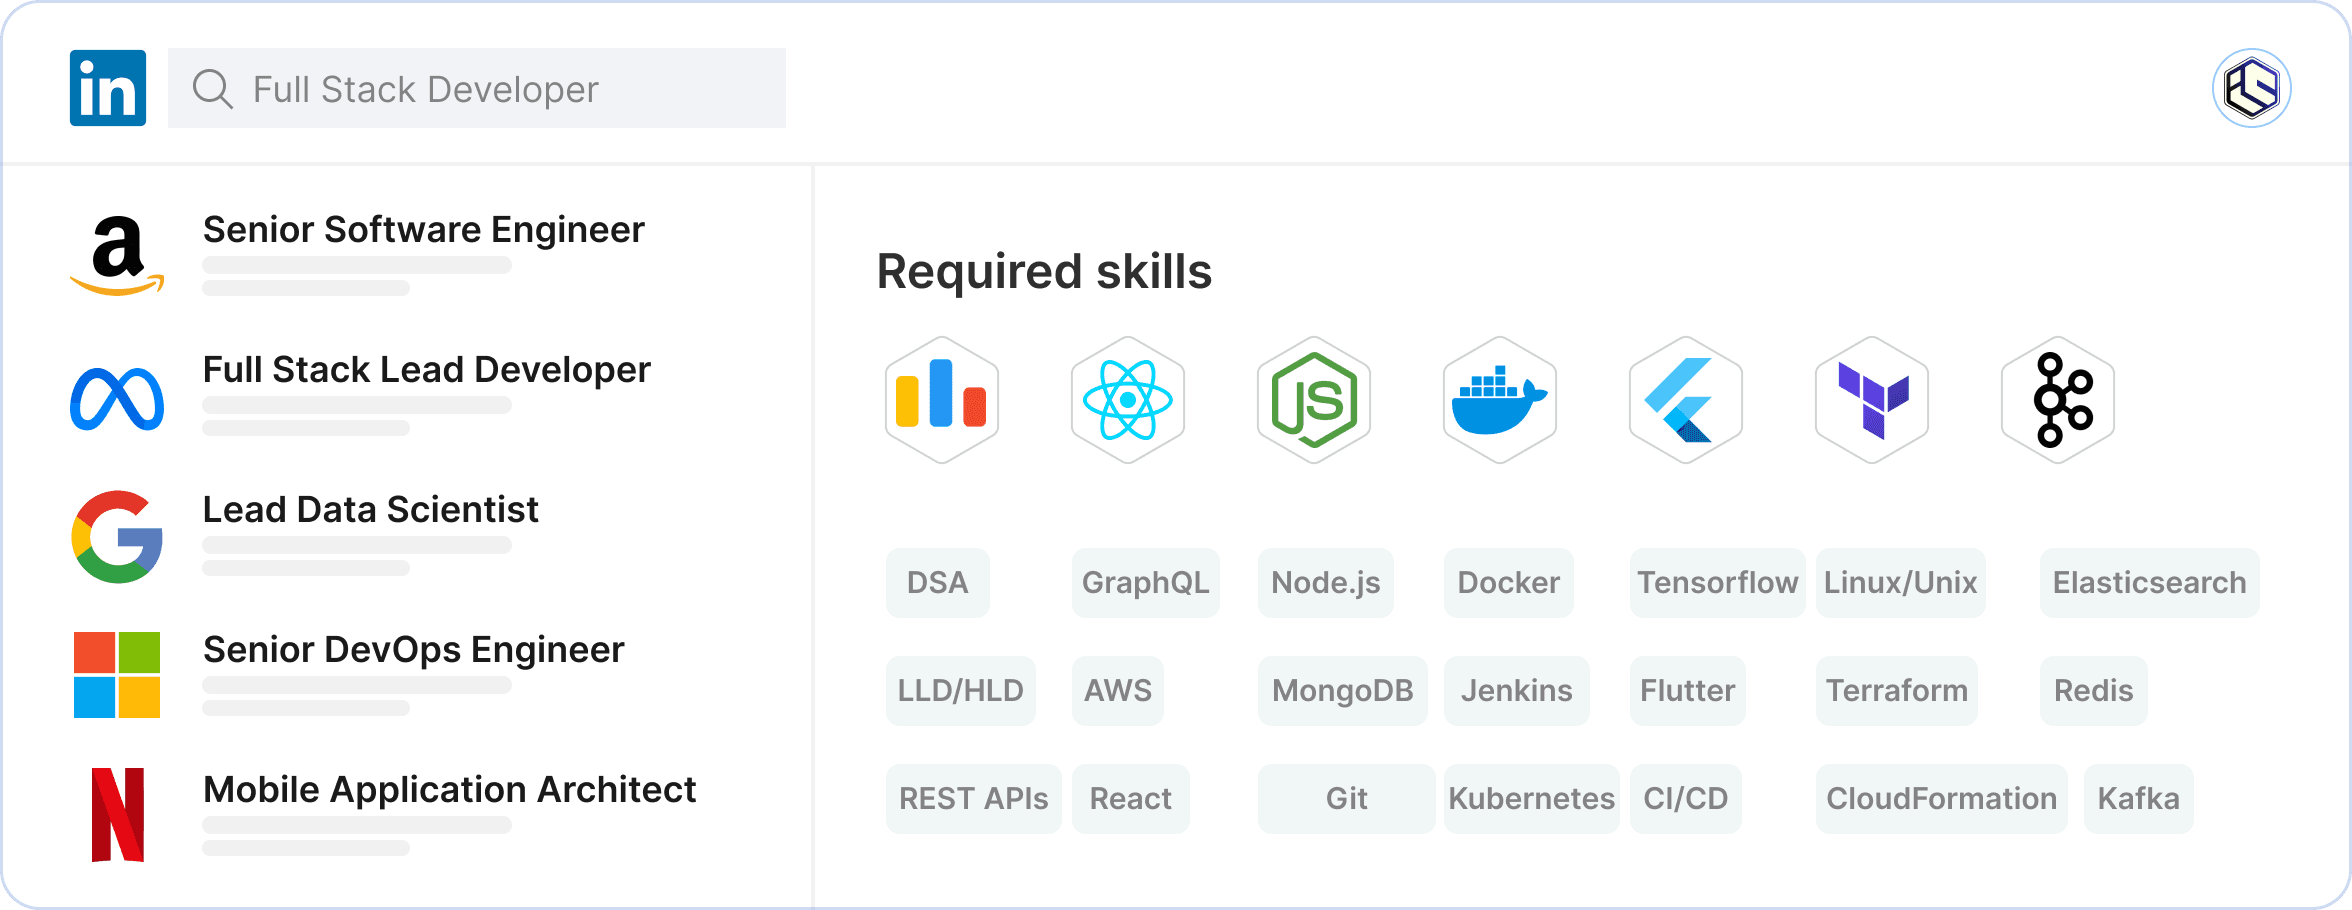The width and height of the screenshot is (2352, 910).
Task: Click the Kafka skill tag
Action: (x=2139, y=799)
